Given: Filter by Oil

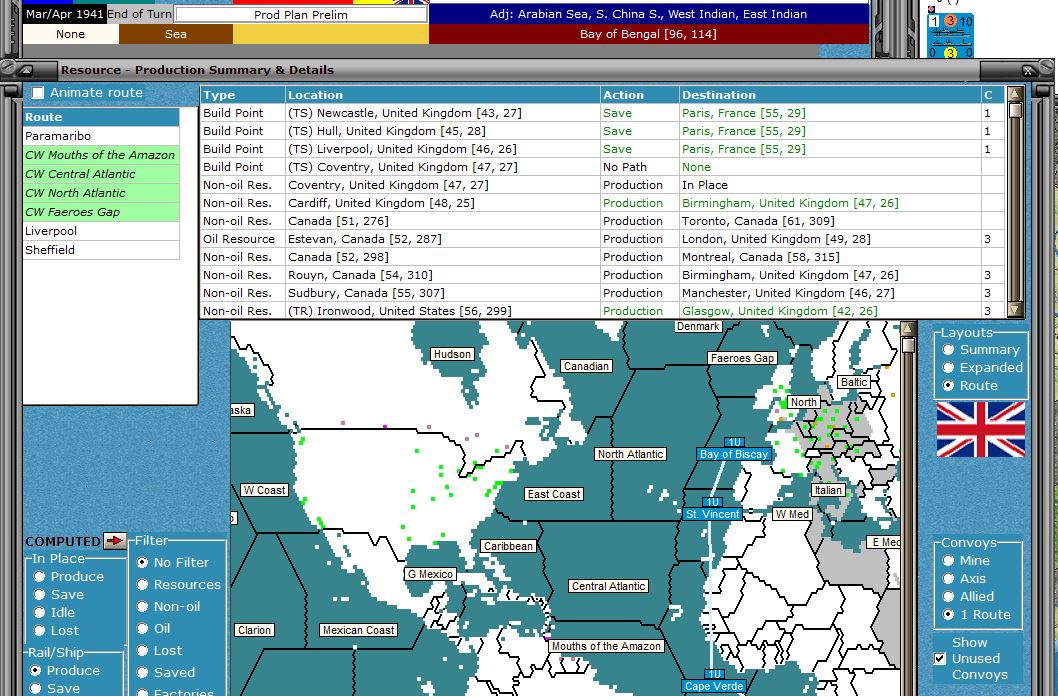Looking at the screenshot, I should pyautogui.click(x=142, y=628).
